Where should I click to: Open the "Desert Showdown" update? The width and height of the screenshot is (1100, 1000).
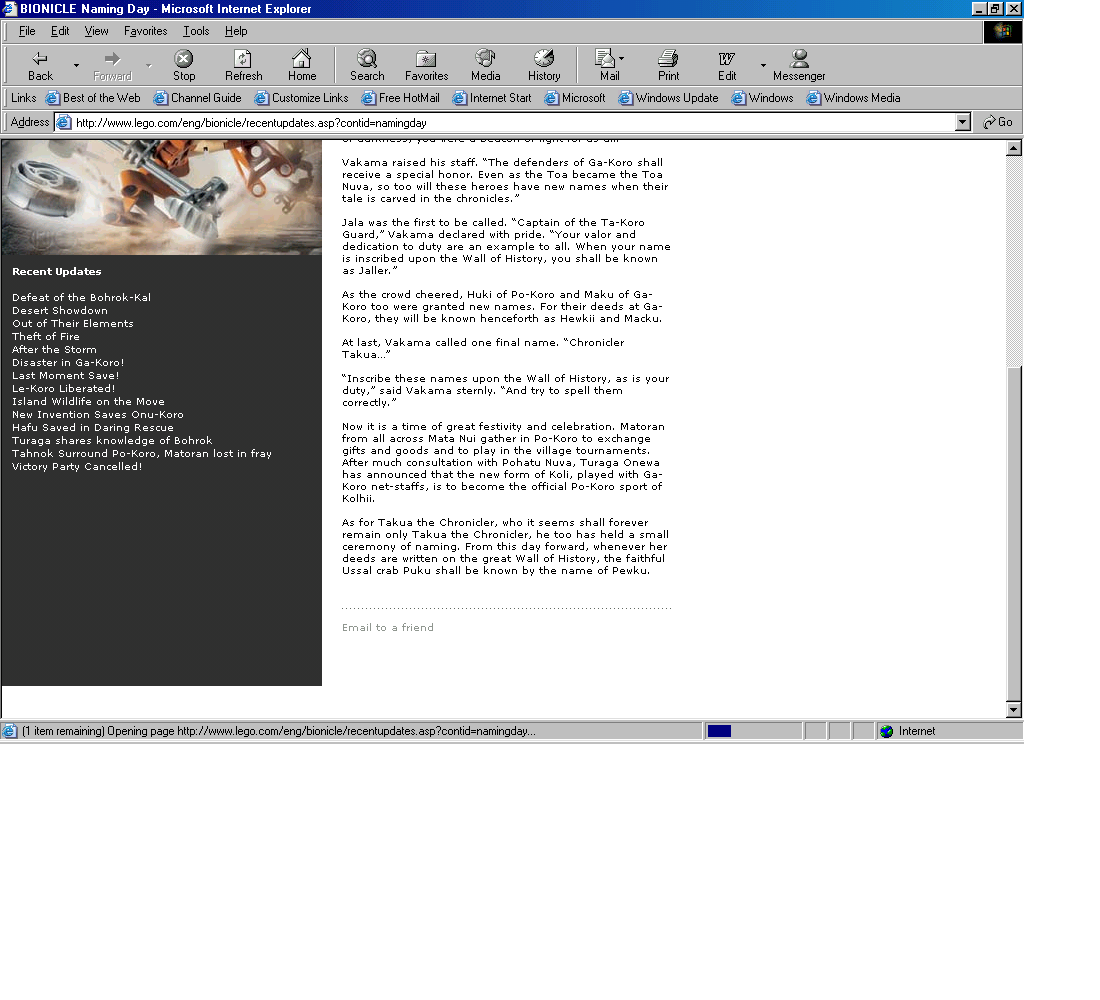coord(60,310)
